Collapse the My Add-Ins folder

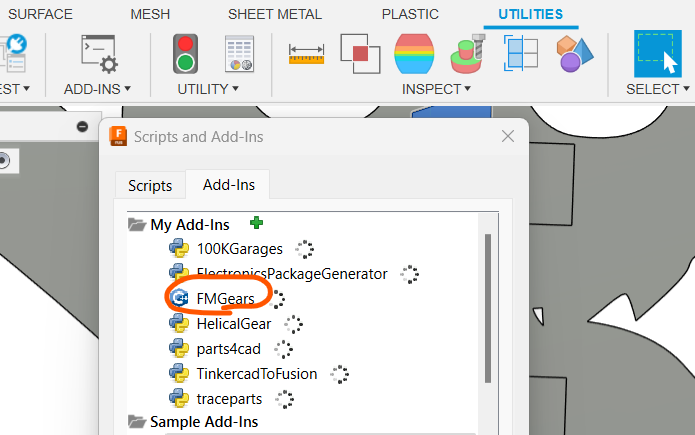pyautogui.click(x=137, y=225)
